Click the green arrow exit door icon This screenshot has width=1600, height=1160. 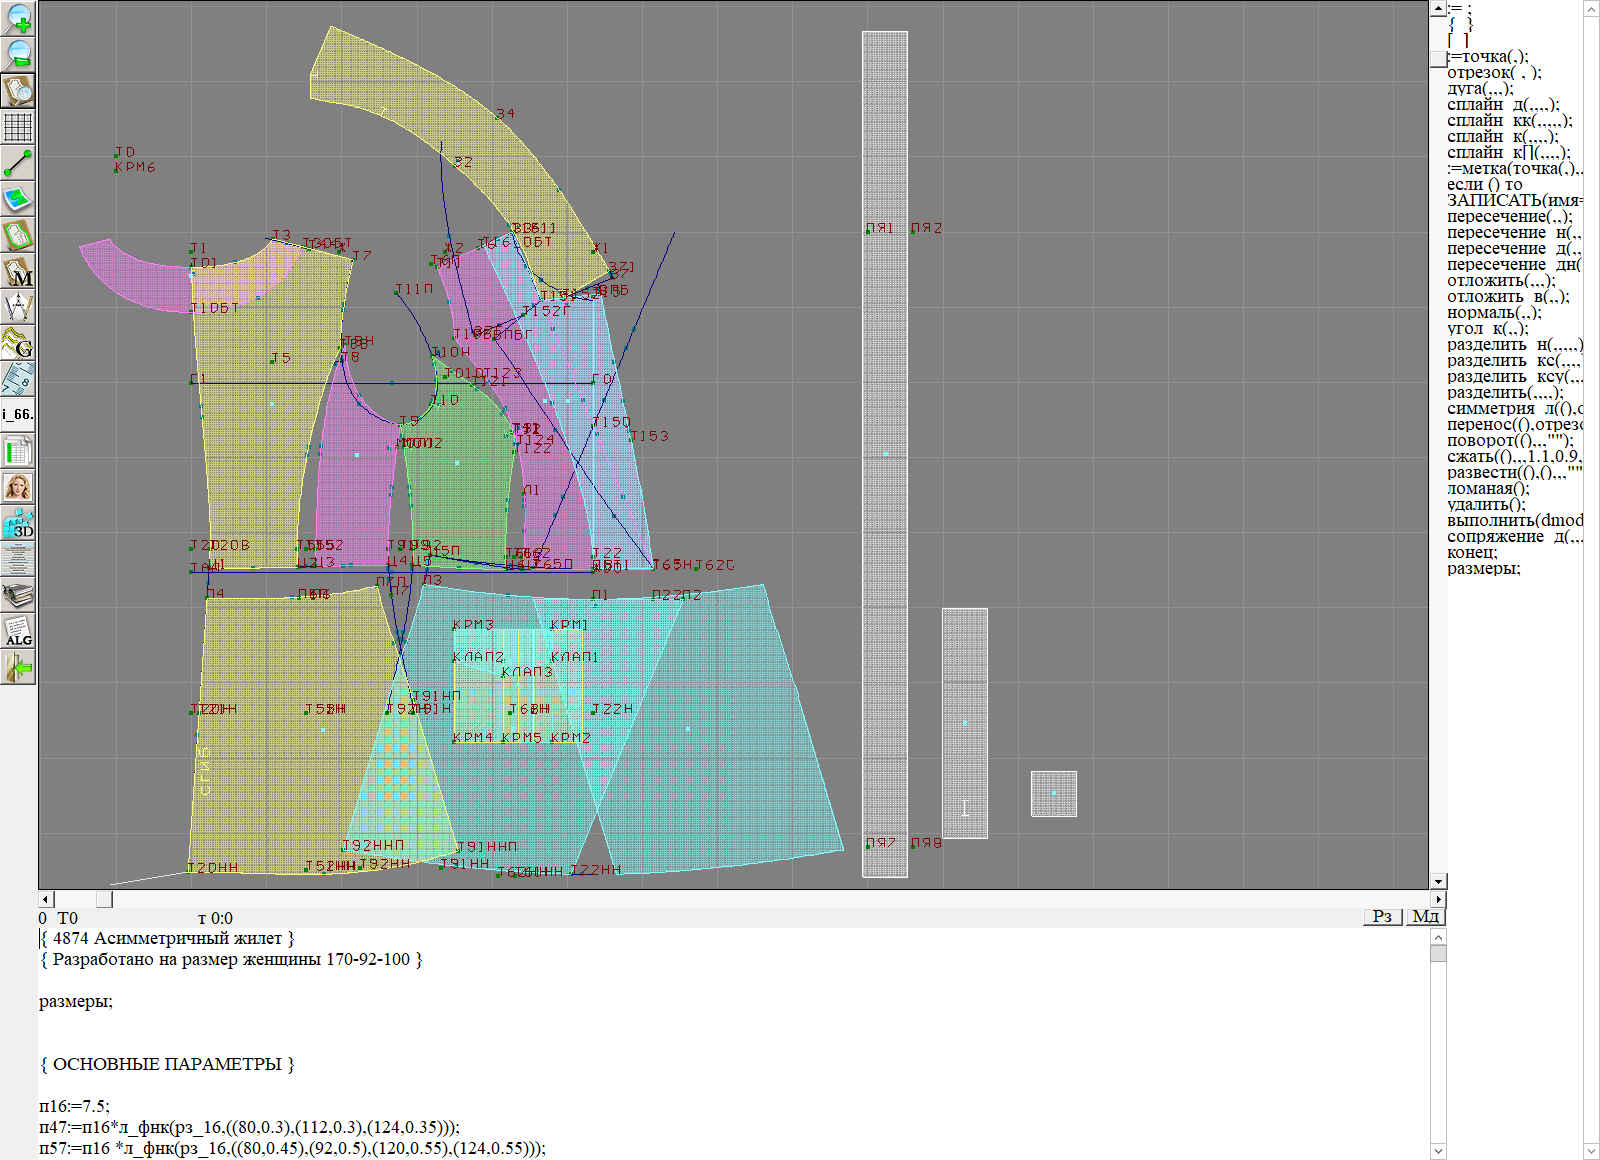pyautogui.click(x=18, y=667)
